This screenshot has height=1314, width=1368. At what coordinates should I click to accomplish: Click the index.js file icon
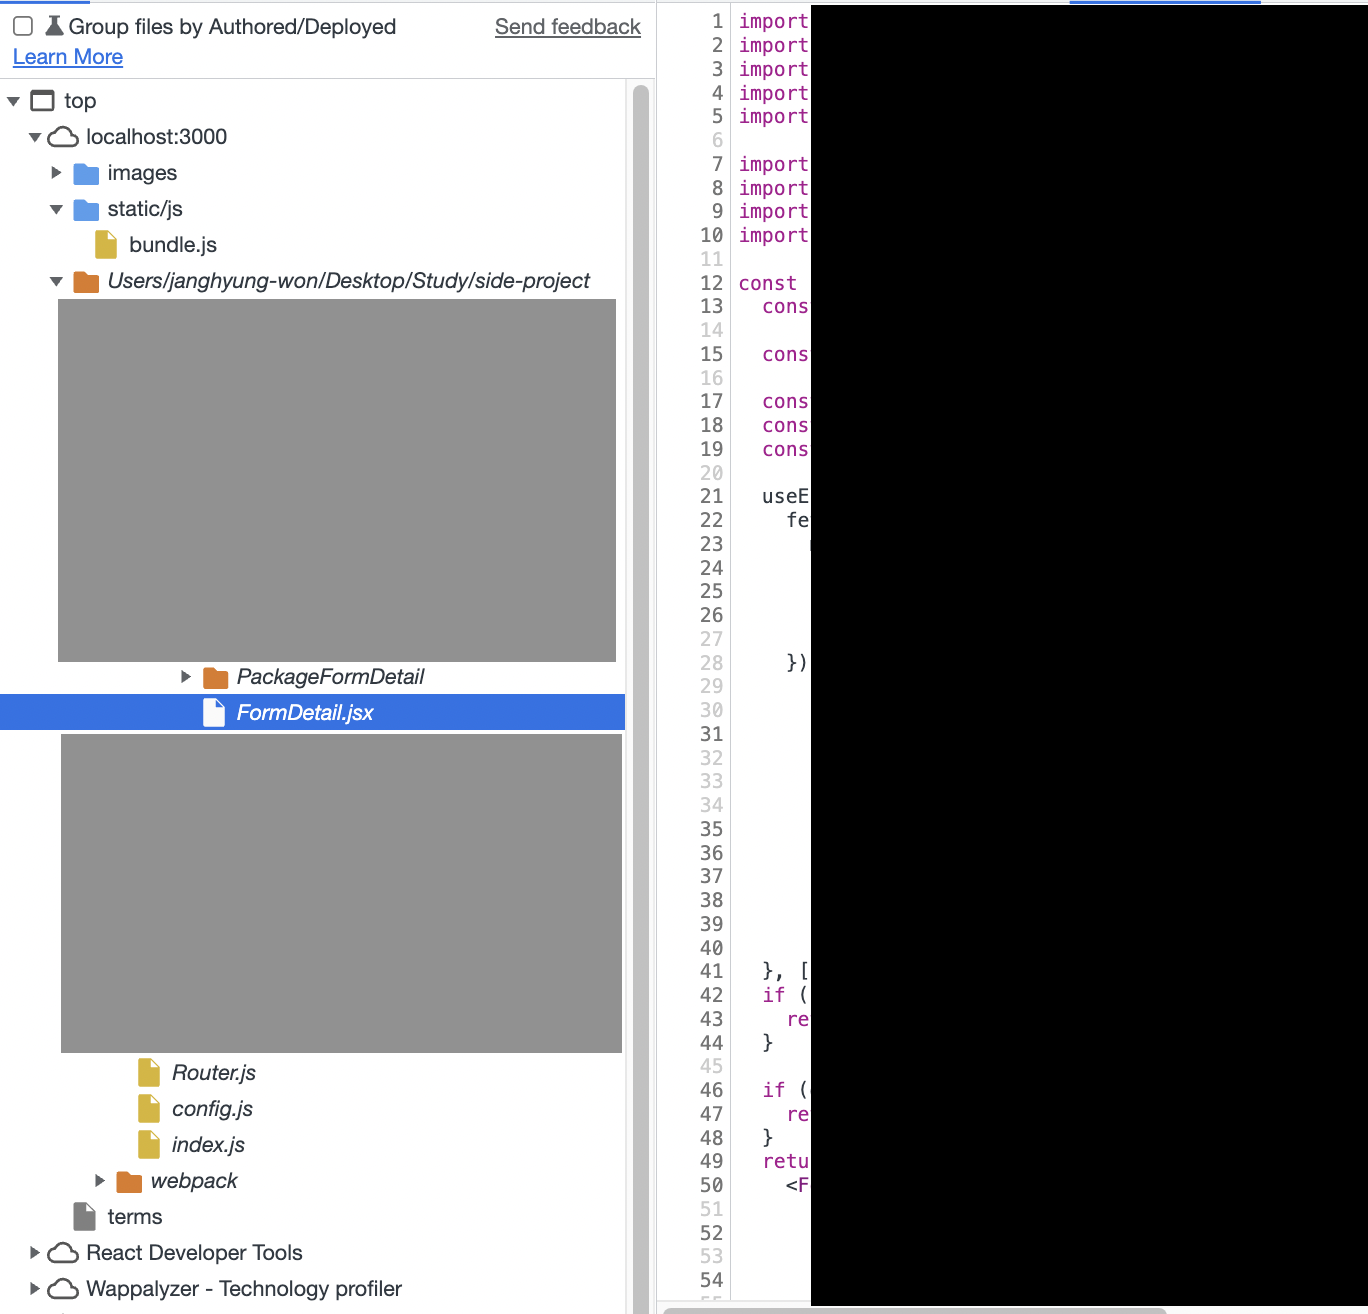click(x=149, y=1145)
